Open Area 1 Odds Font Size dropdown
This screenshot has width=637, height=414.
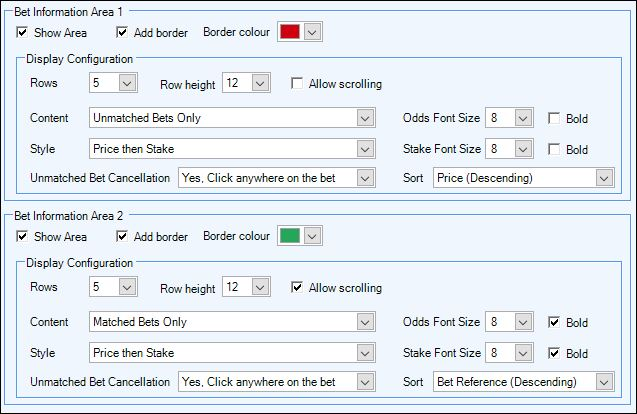tap(509, 118)
